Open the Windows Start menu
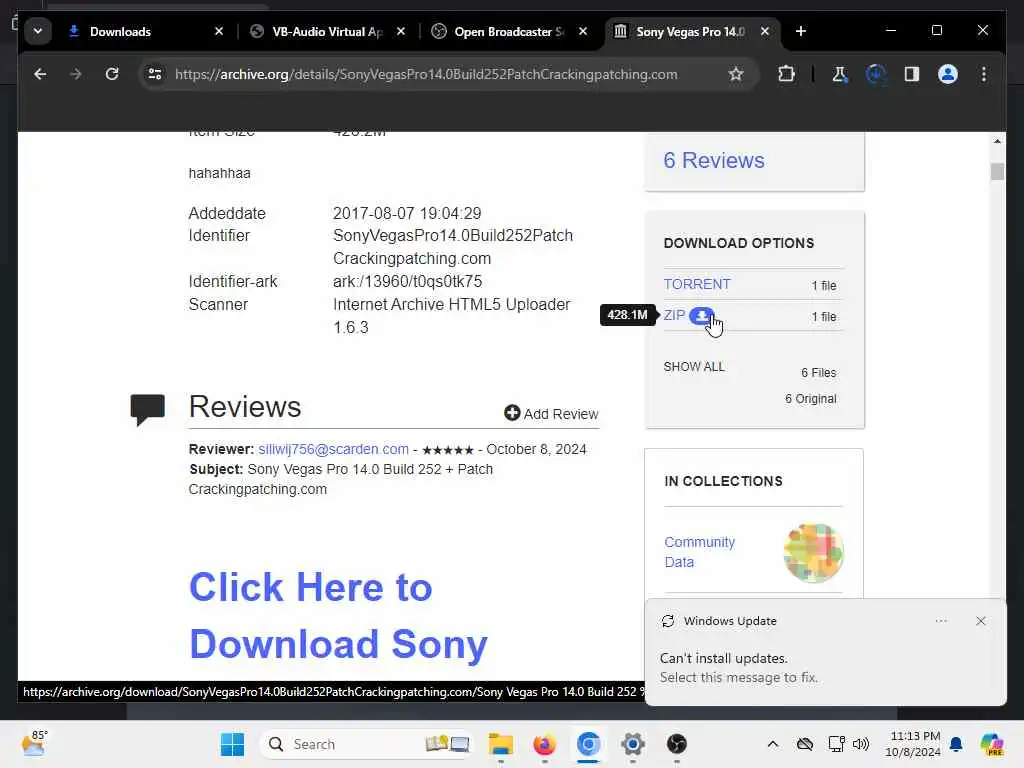 232,744
